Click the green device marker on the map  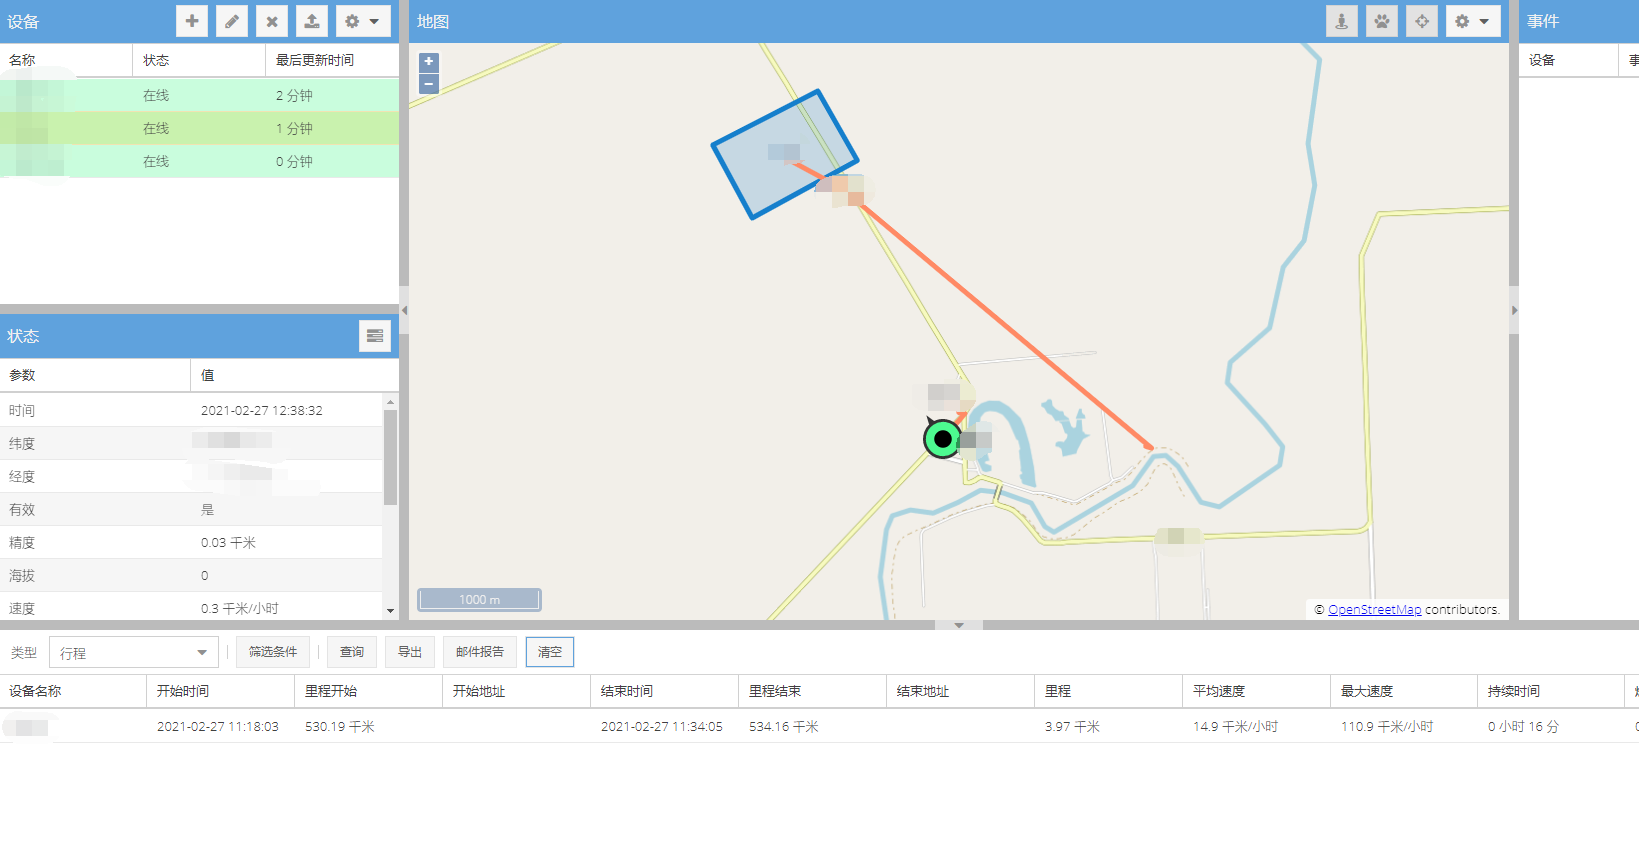942,438
